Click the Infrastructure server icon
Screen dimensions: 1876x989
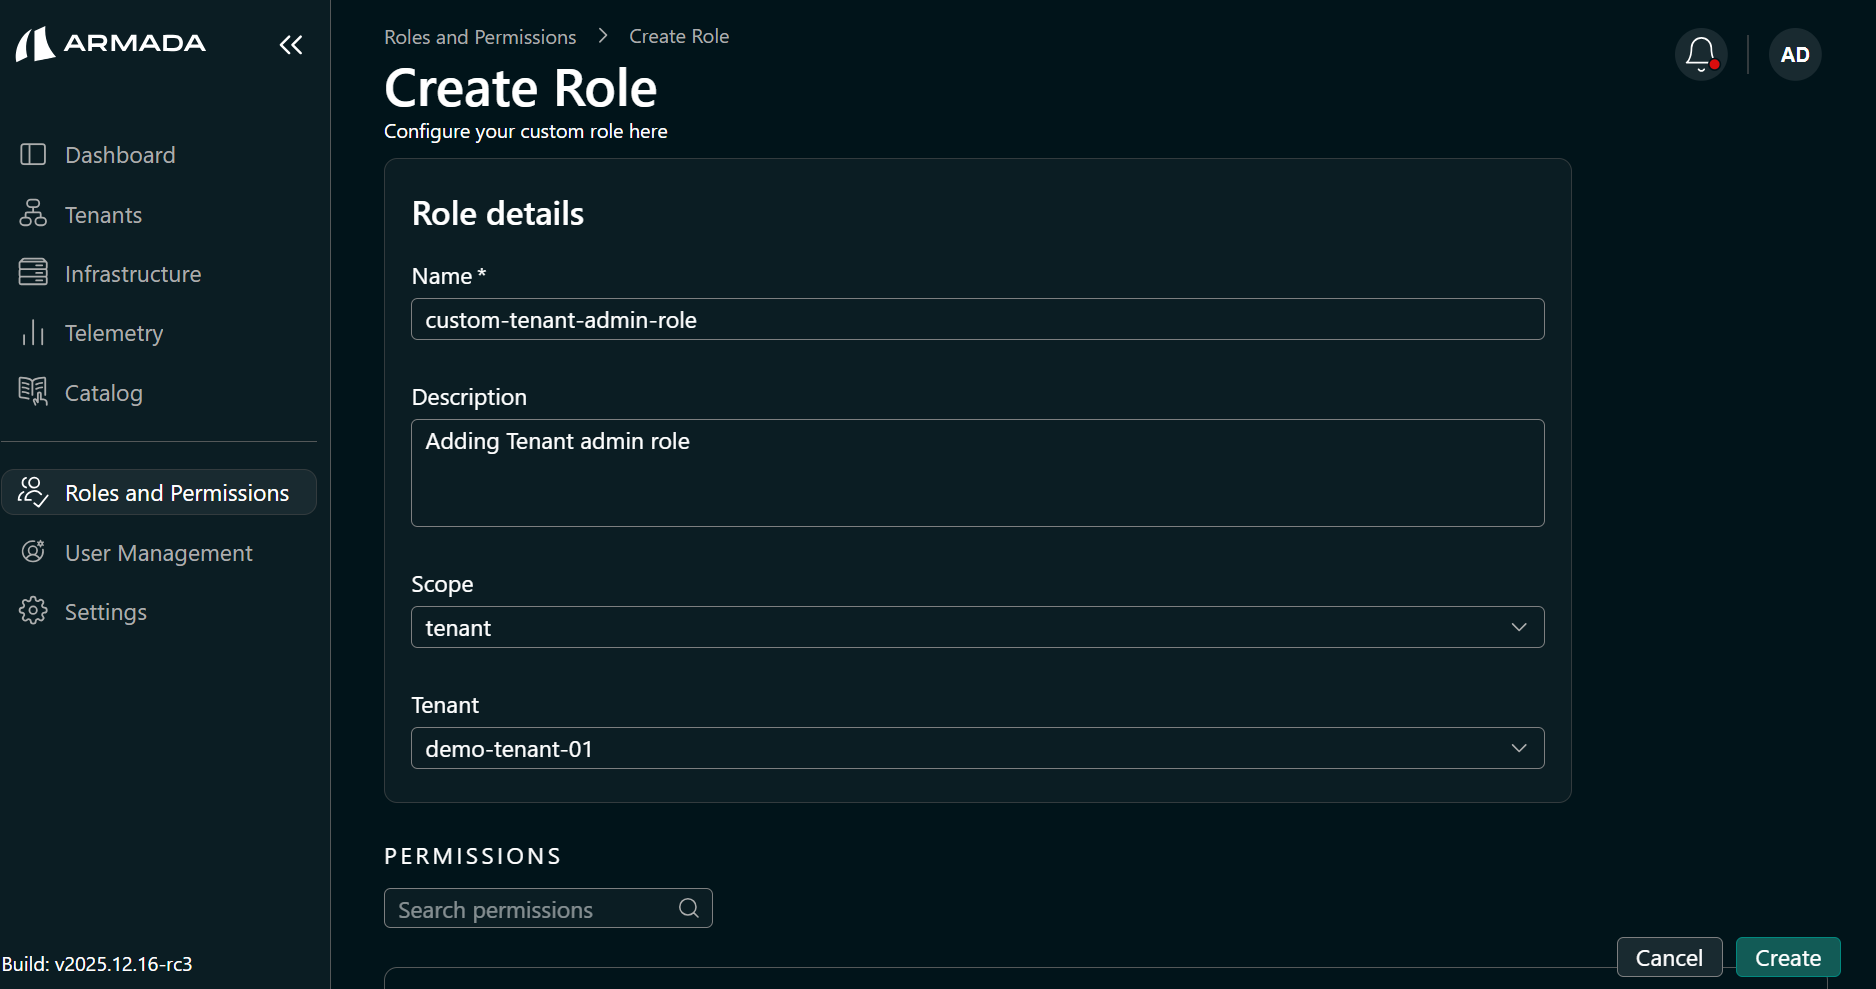tap(33, 273)
